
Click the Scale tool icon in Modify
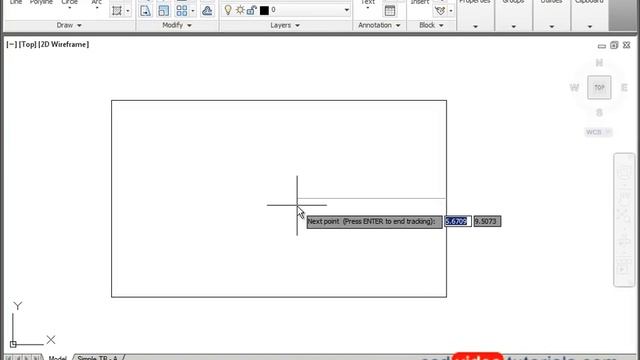[x=164, y=11]
